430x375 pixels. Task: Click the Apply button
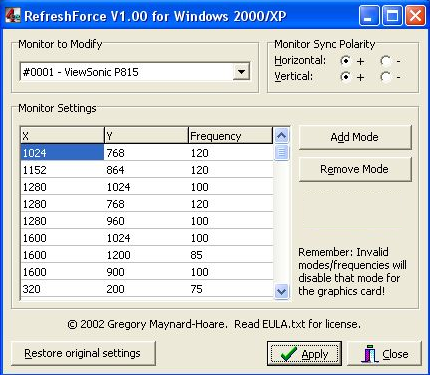[x=304, y=353]
